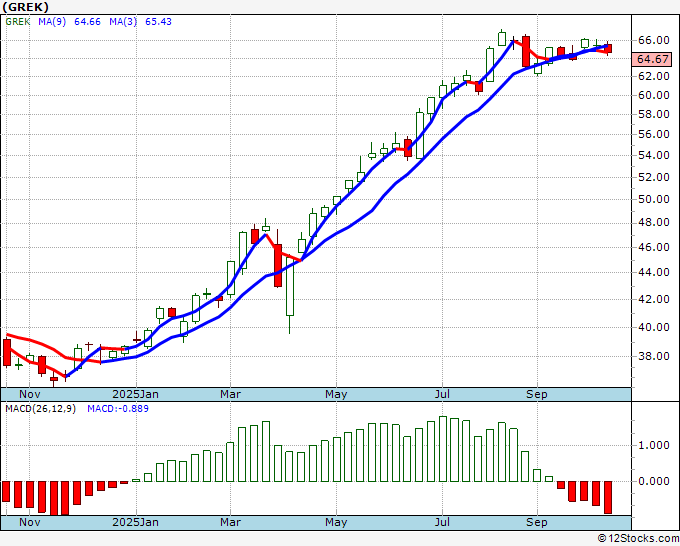Click Sep on the MACD panel date axis
The image size is (680, 546).
(536, 522)
